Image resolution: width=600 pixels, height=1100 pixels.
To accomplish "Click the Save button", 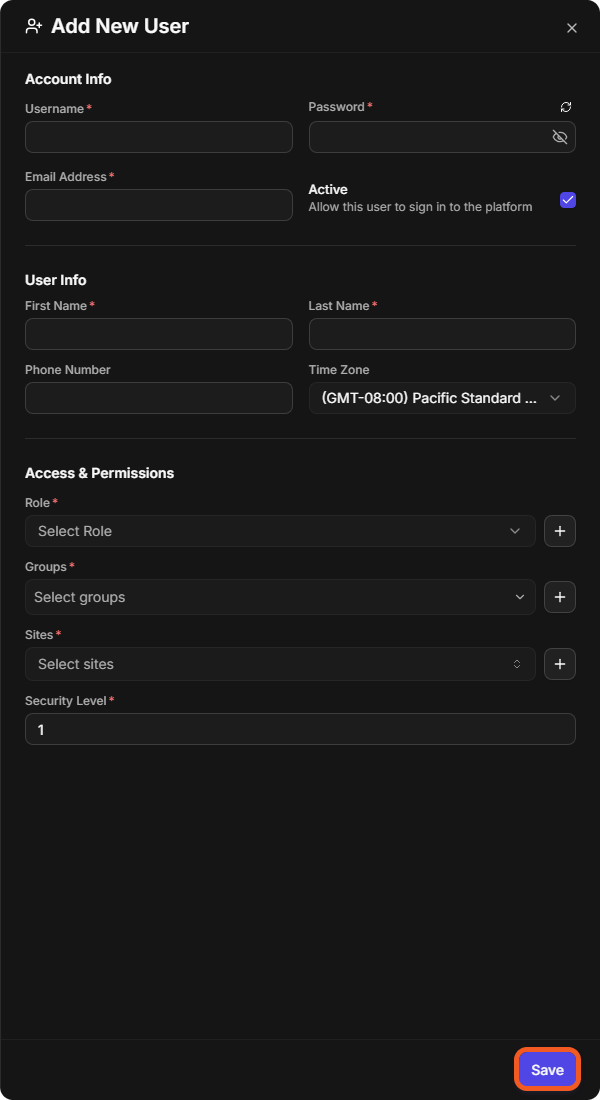I will coord(547,1069).
